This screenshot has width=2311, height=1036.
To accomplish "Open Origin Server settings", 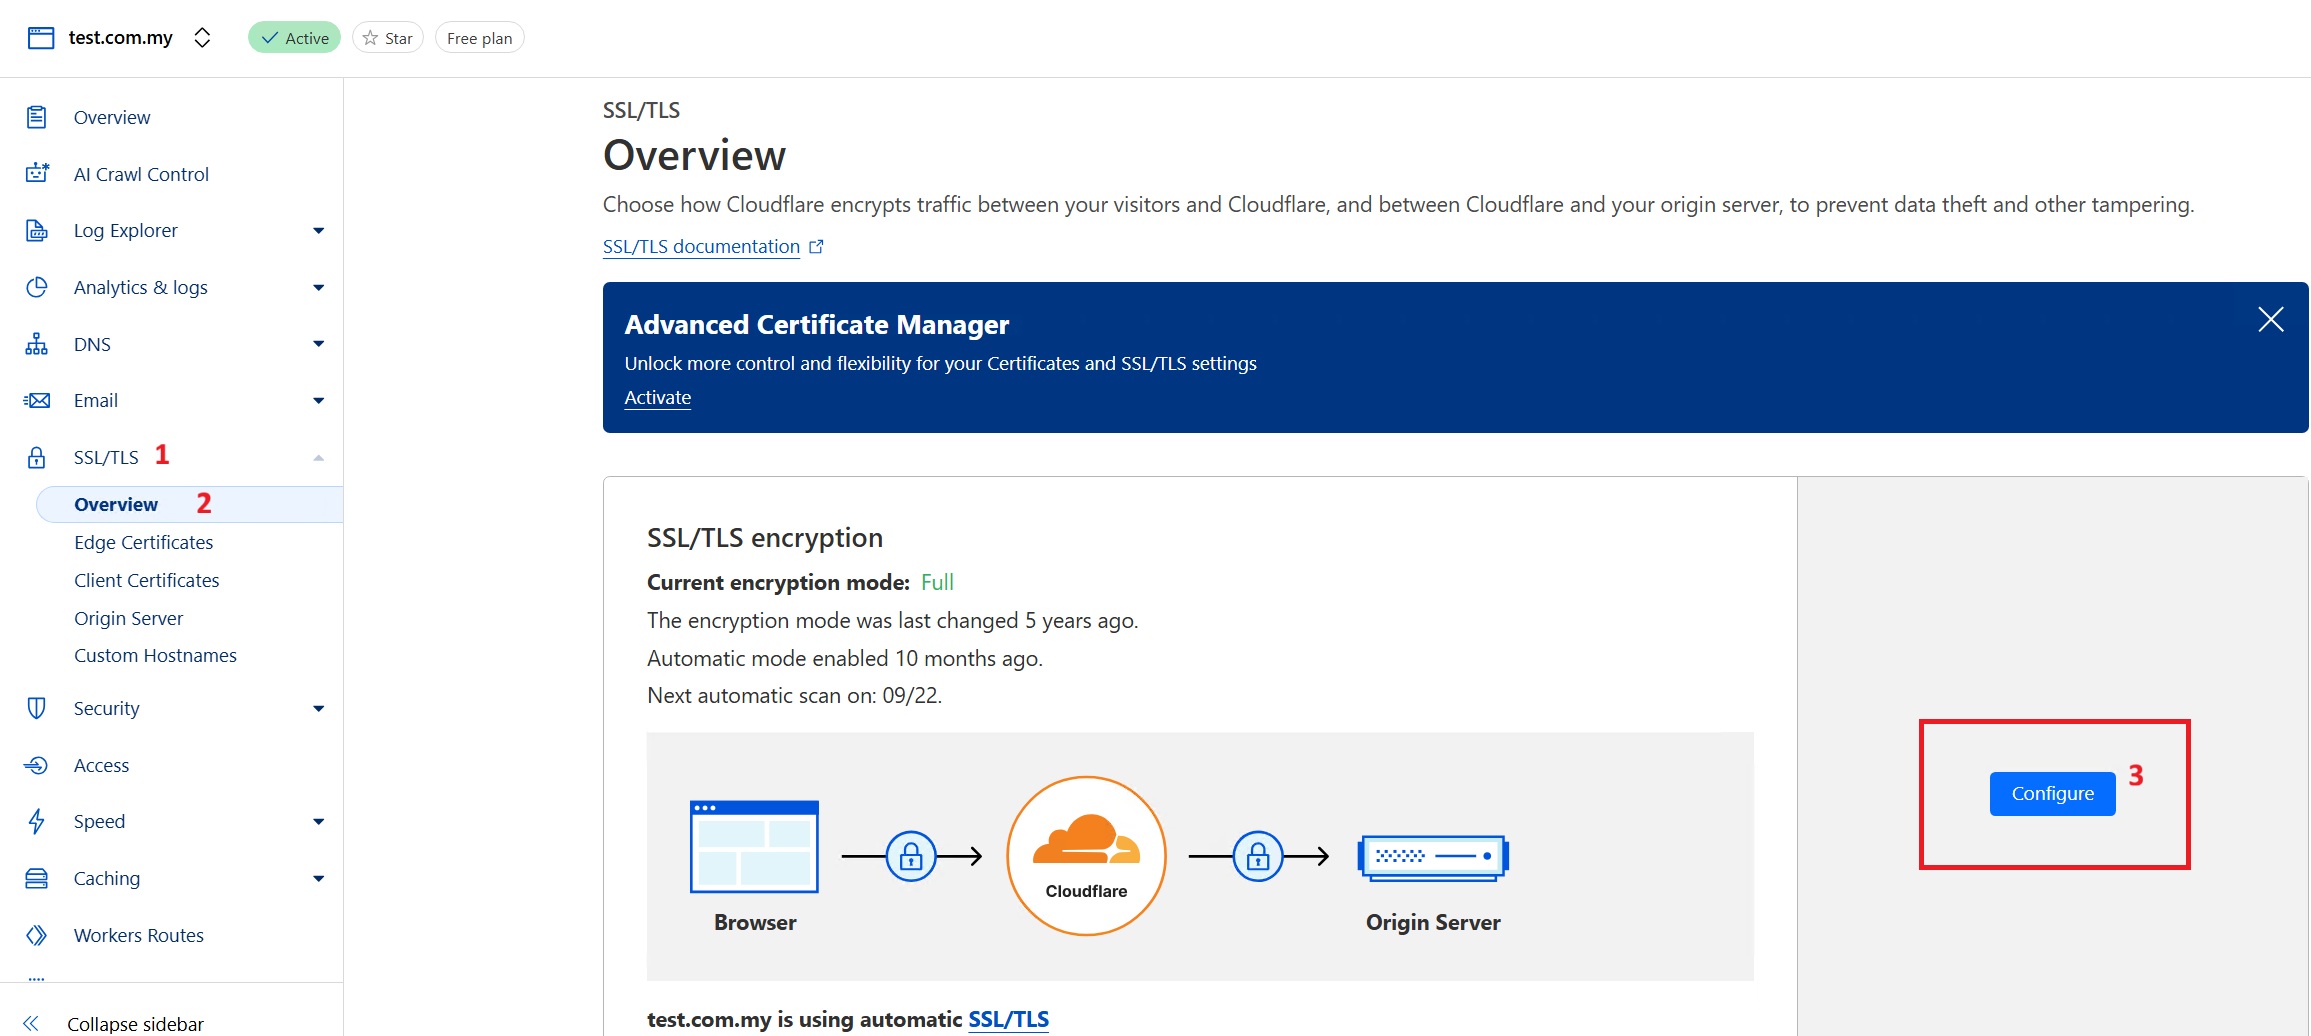I will pyautogui.click(x=129, y=618).
